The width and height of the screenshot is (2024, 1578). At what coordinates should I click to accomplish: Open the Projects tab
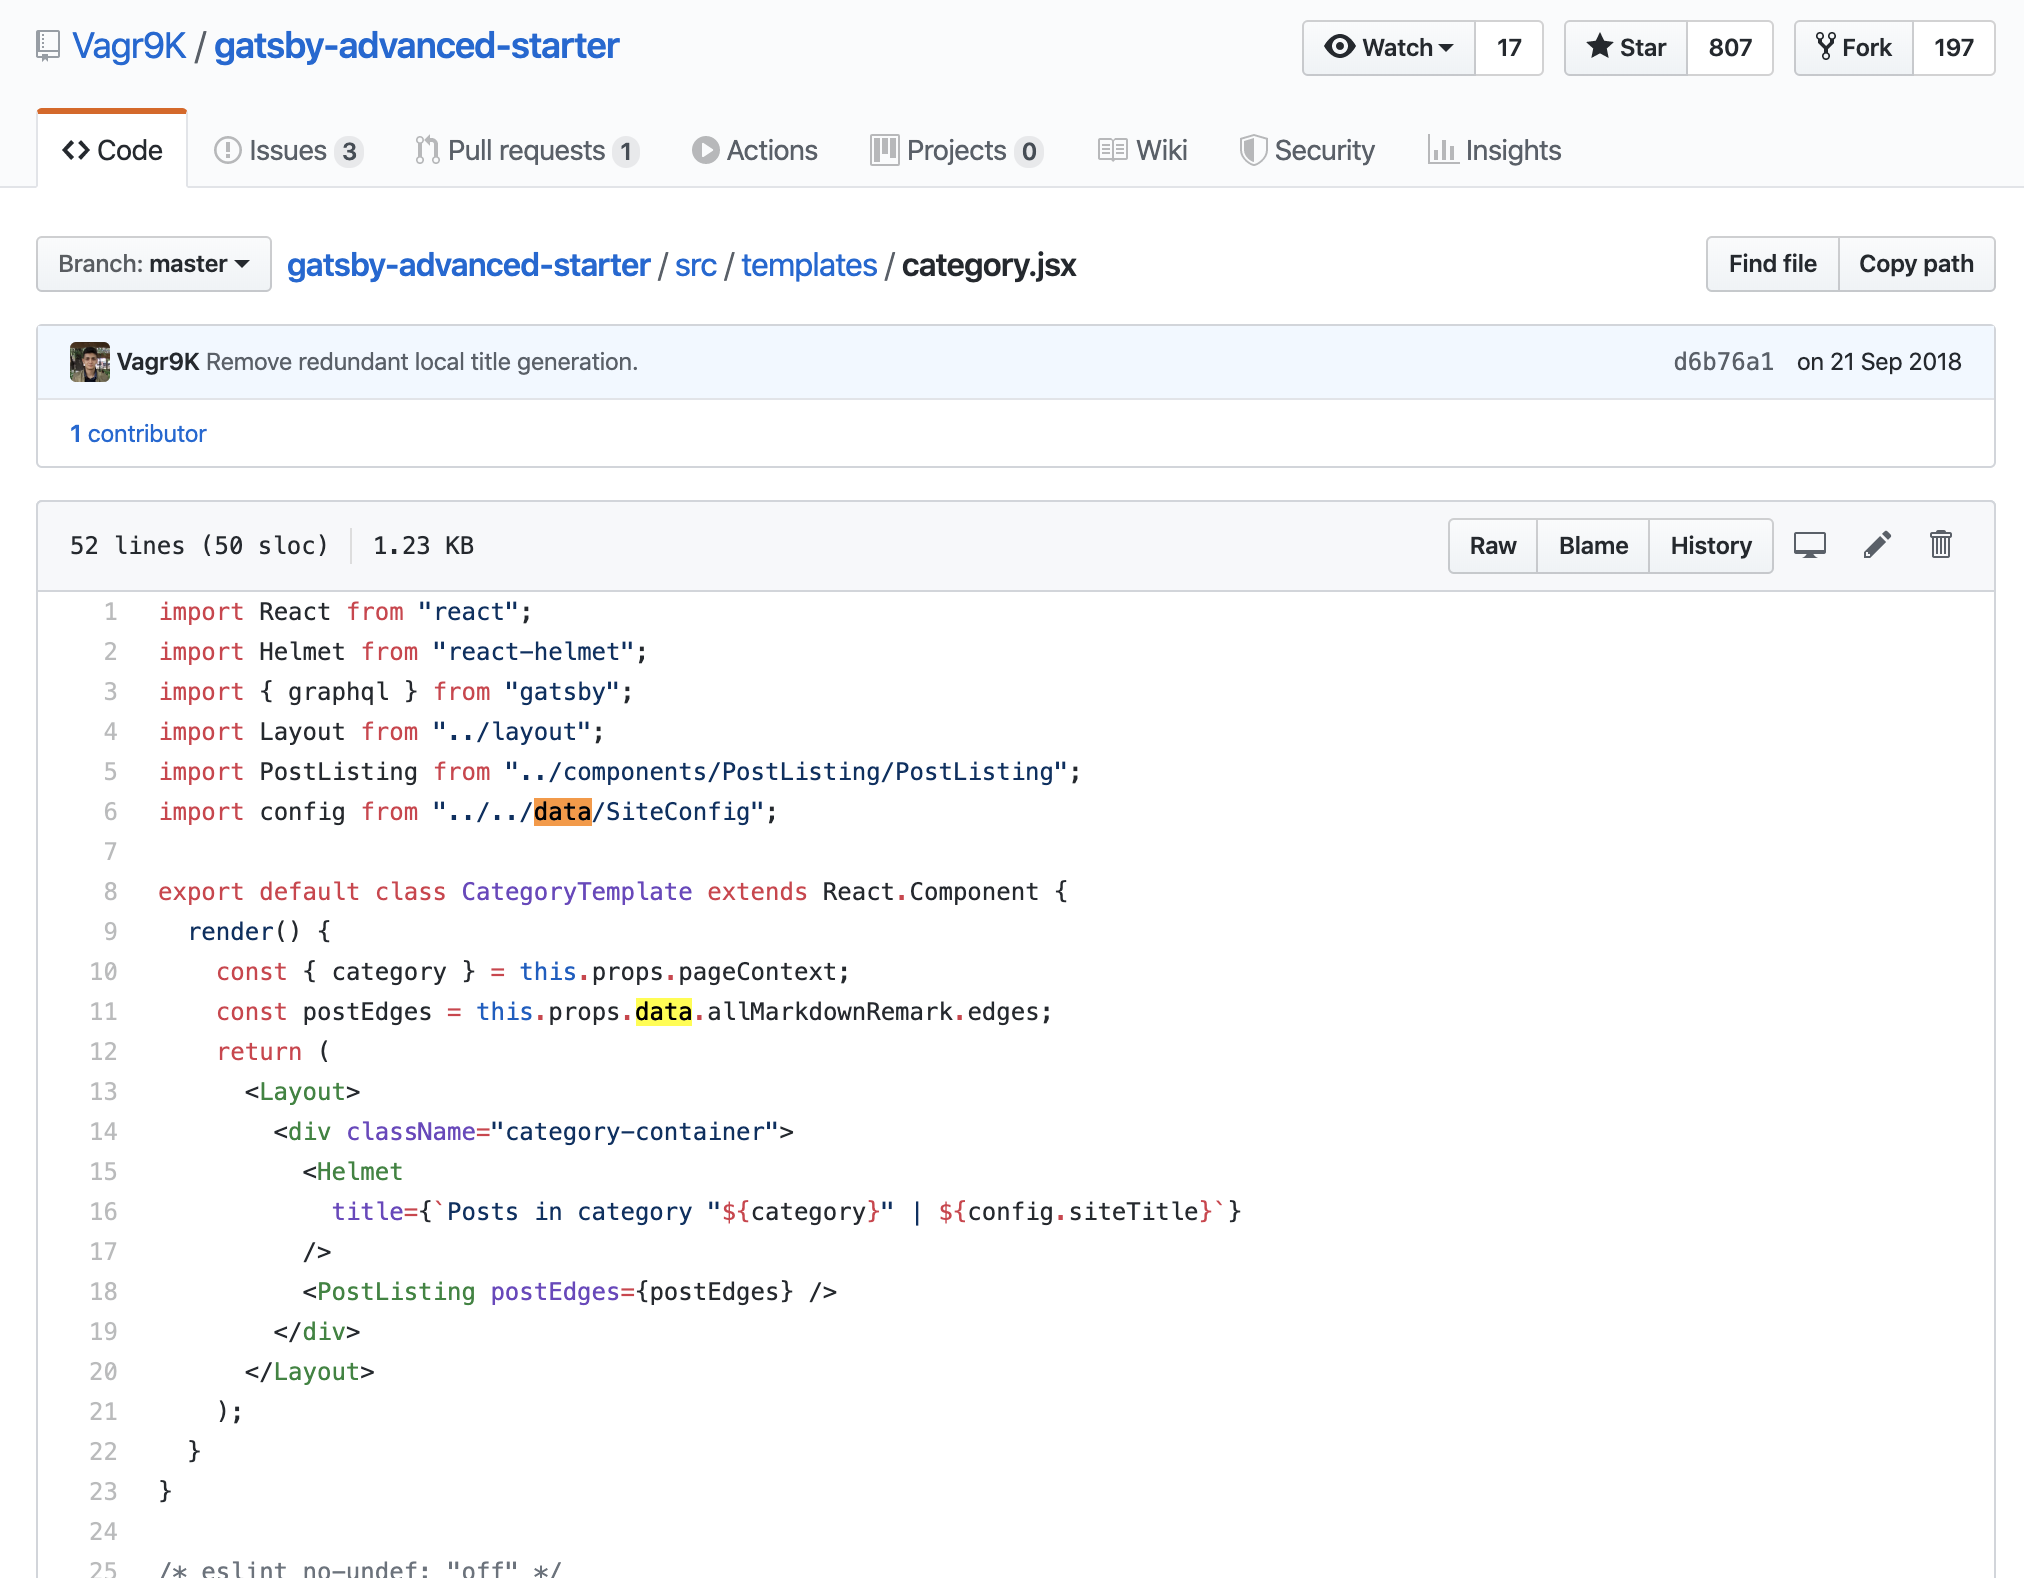[957, 151]
